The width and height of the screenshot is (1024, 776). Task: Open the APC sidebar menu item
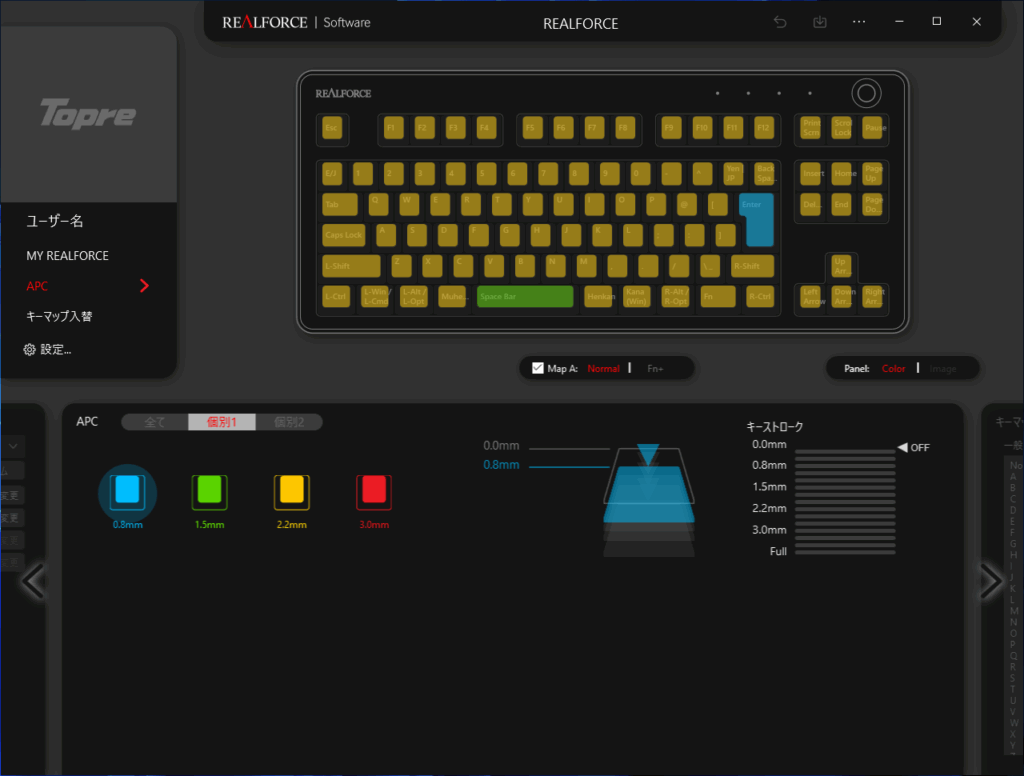(37, 285)
